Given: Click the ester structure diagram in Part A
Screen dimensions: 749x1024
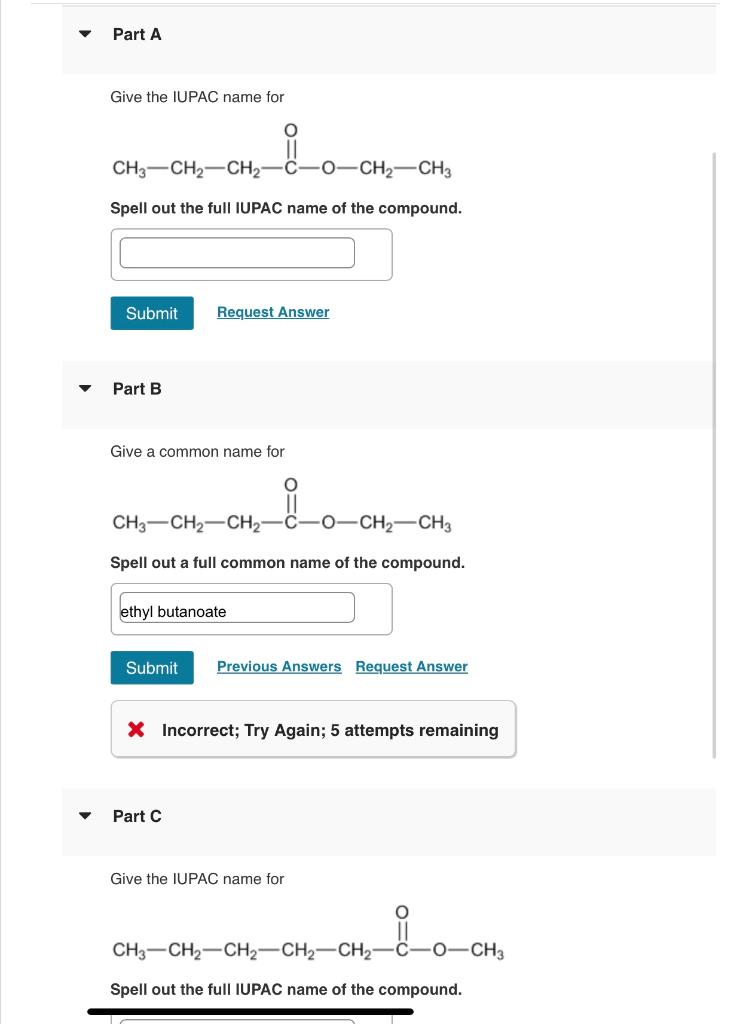Looking at the screenshot, I should click(283, 155).
